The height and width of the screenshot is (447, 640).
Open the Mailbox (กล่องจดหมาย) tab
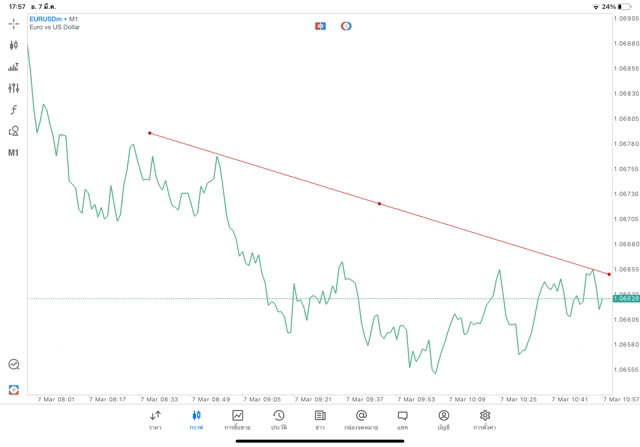(x=361, y=419)
